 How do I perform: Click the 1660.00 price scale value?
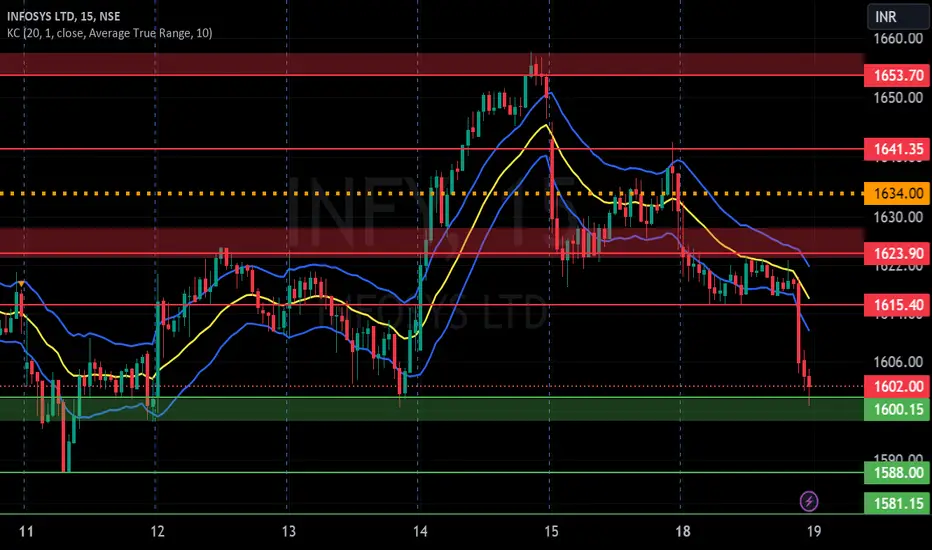tap(898, 39)
